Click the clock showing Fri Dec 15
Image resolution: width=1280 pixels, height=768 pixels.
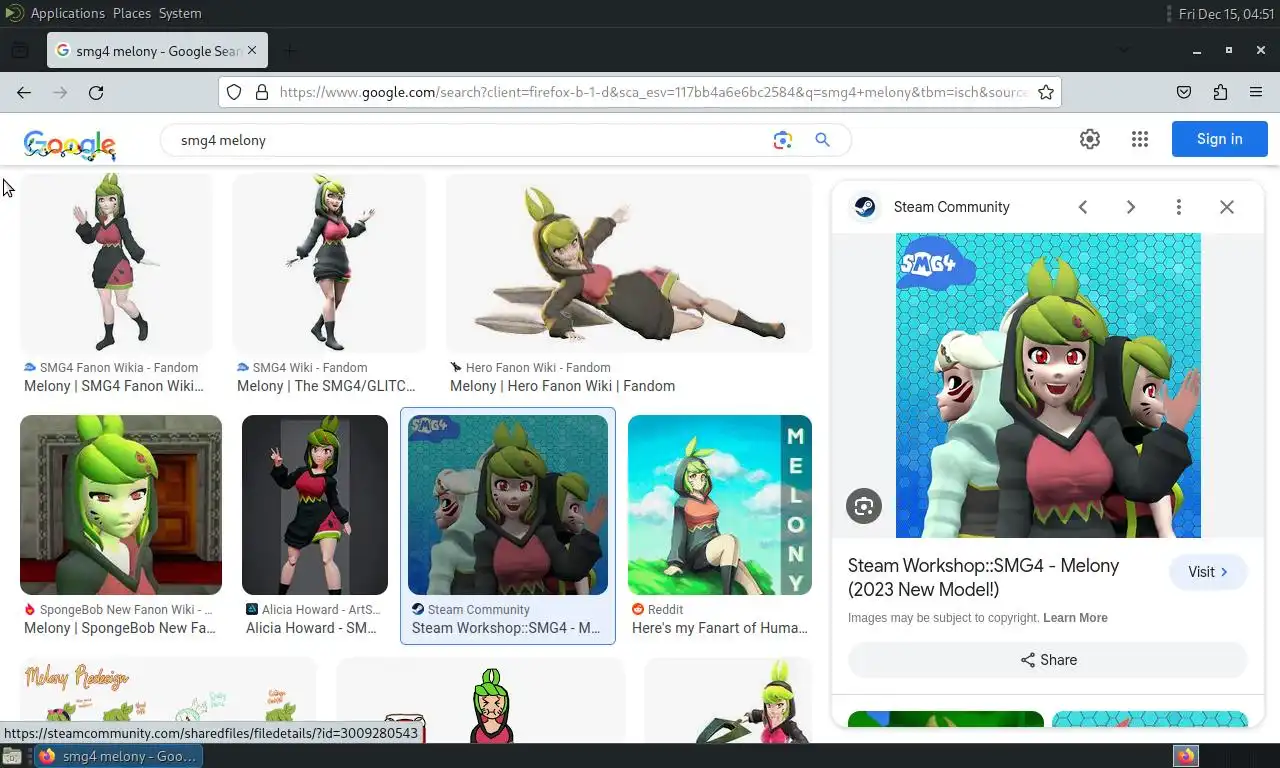1226,13
